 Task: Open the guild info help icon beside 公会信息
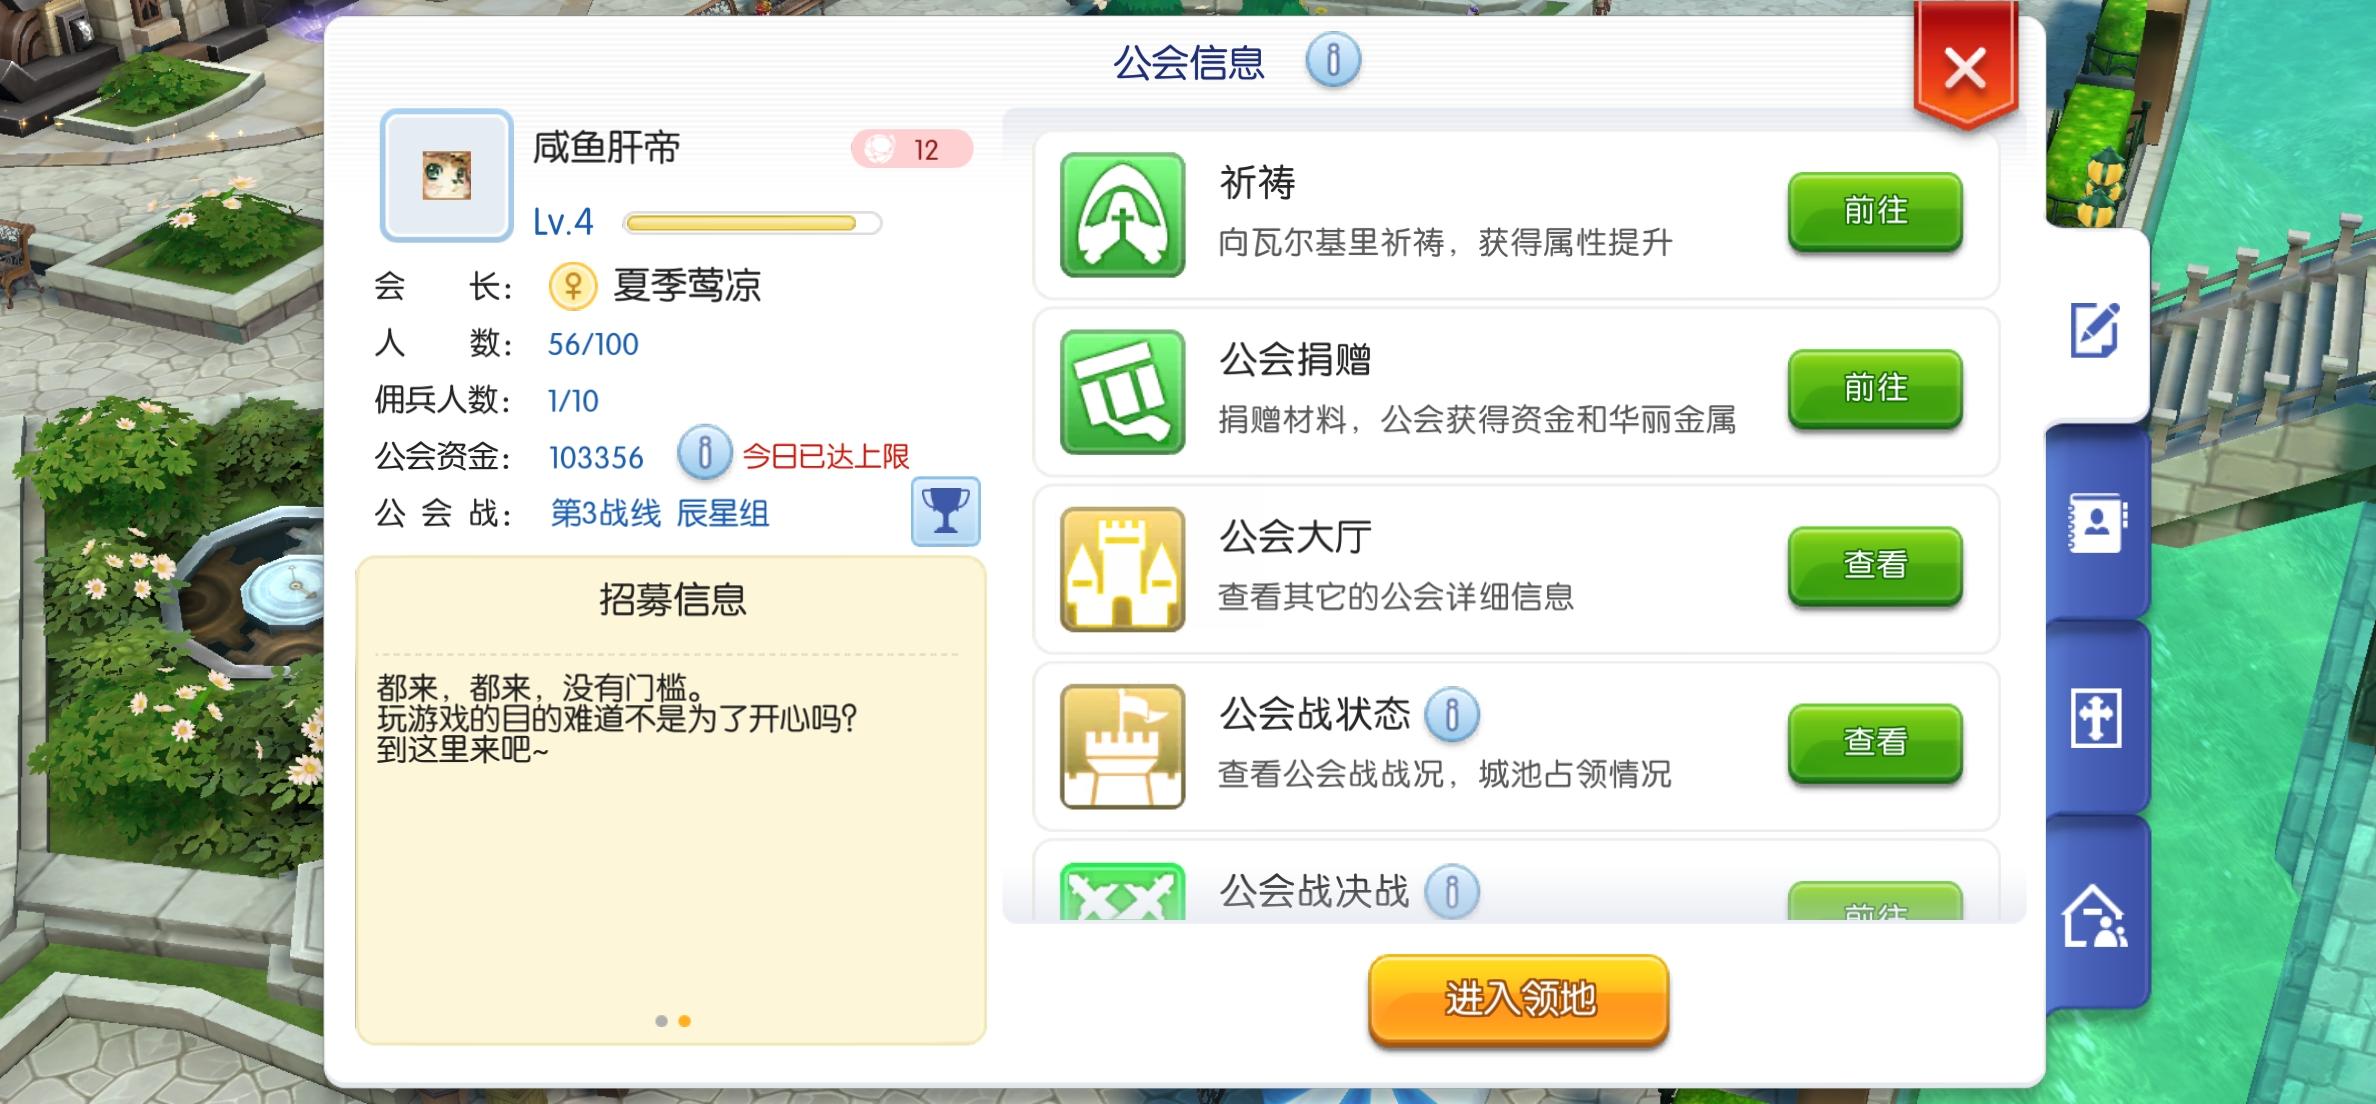[x=1333, y=59]
